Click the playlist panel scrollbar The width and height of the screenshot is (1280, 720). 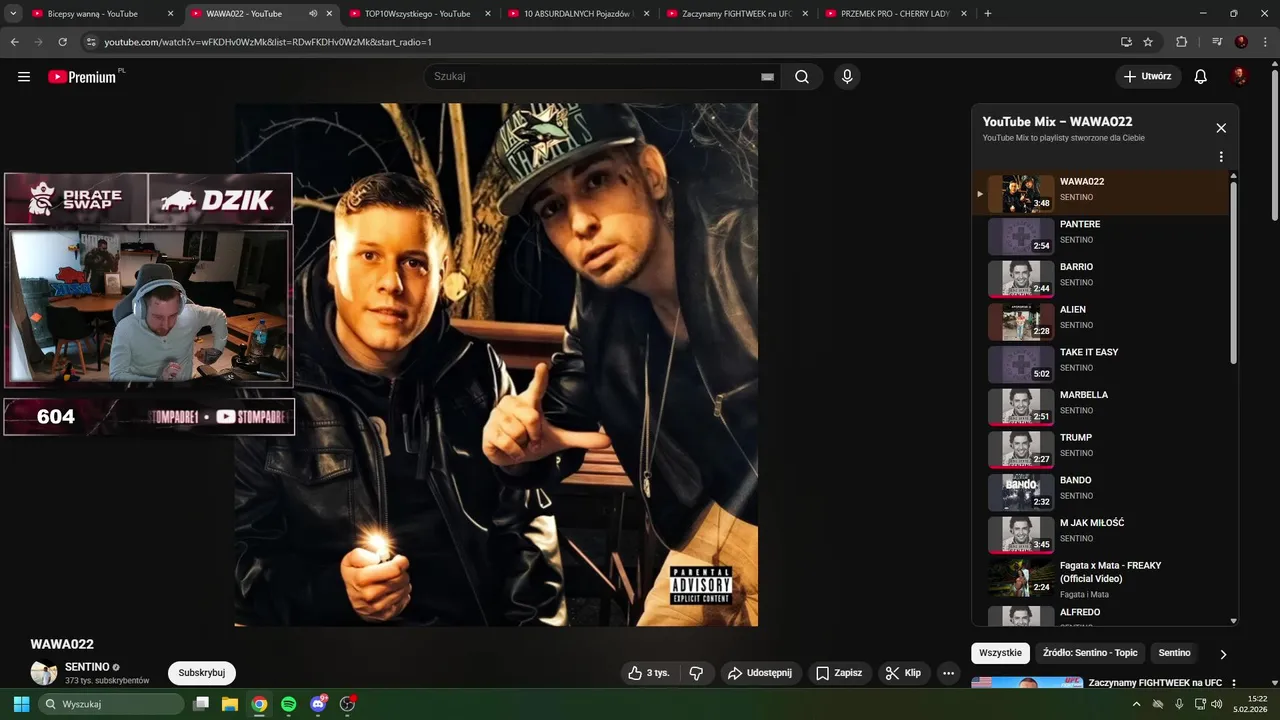point(1233,272)
